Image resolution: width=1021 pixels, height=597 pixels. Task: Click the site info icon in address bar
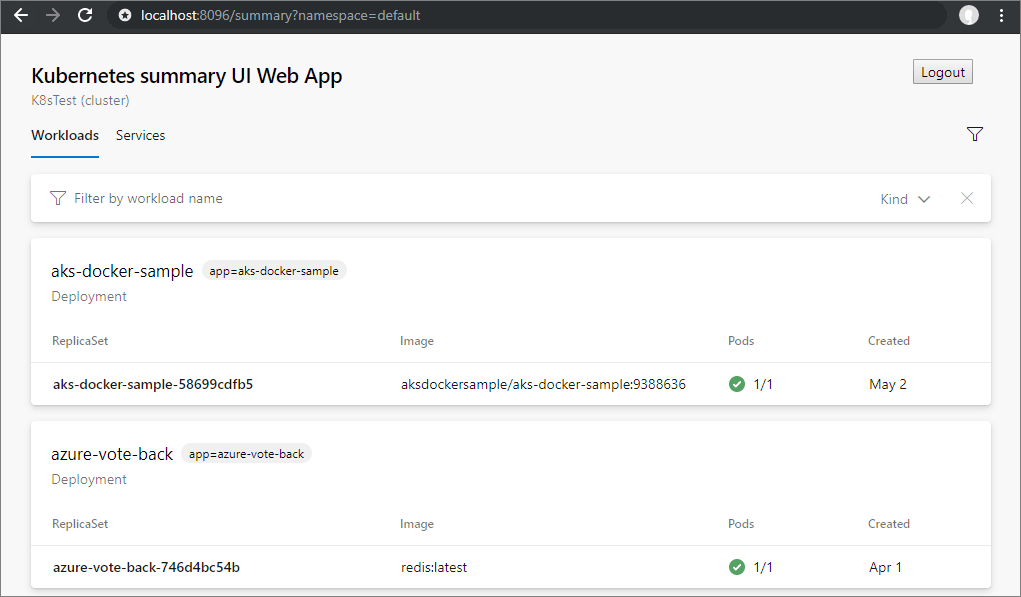(125, 15)
